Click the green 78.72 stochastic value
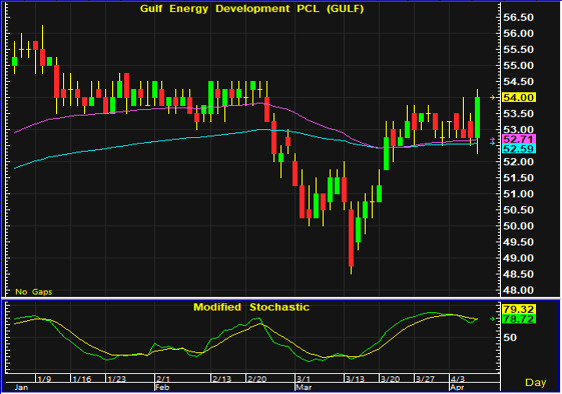The width and height of the screenshot is (562, 394). coord(519,319)
